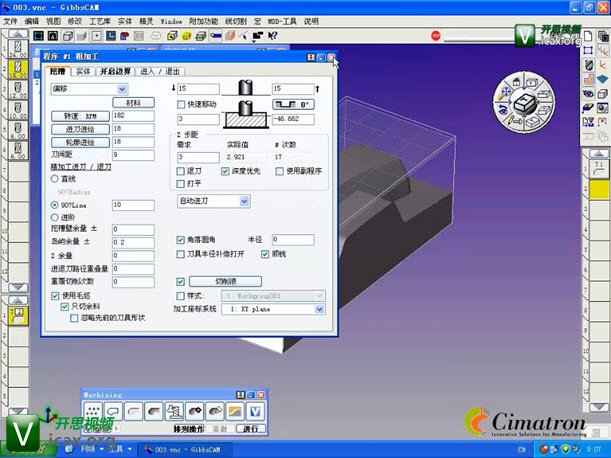The height and width of the screenshot is (458, 611).
Task: Click the help arrow question mark icon
Action: 273,36
